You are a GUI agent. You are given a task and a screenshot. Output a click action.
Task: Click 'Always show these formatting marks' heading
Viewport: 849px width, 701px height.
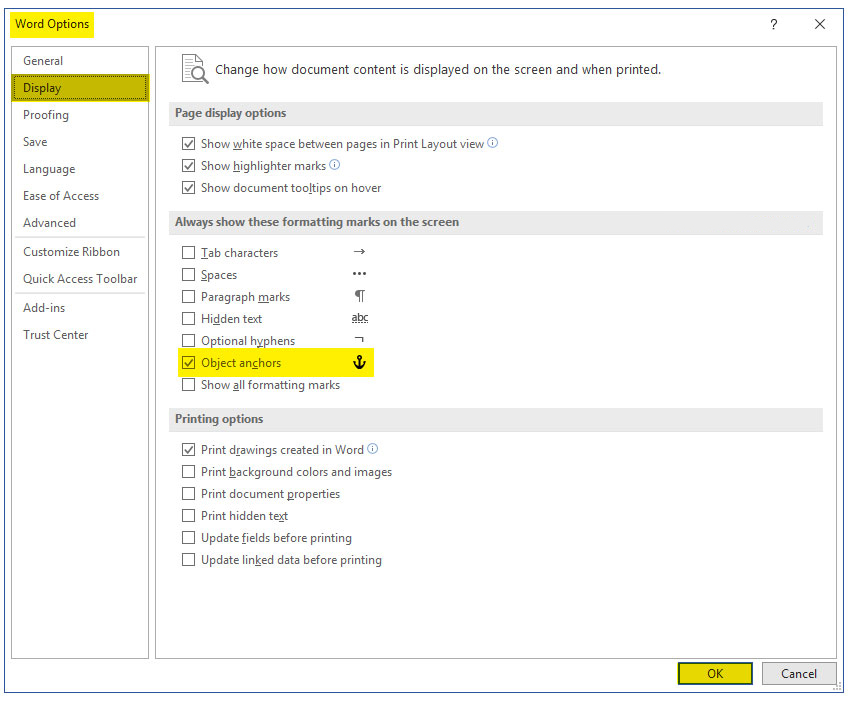click(317, 222)
